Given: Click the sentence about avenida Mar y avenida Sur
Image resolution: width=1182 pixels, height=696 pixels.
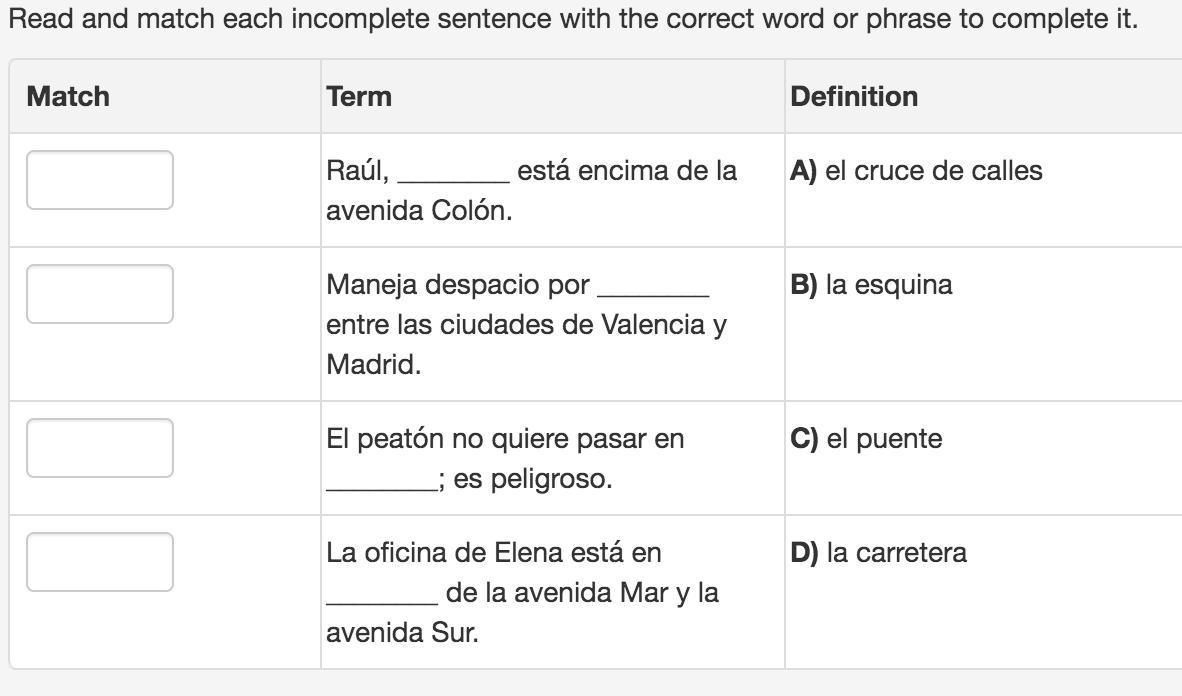Looking at the screenshot, I should click(522, 593).
